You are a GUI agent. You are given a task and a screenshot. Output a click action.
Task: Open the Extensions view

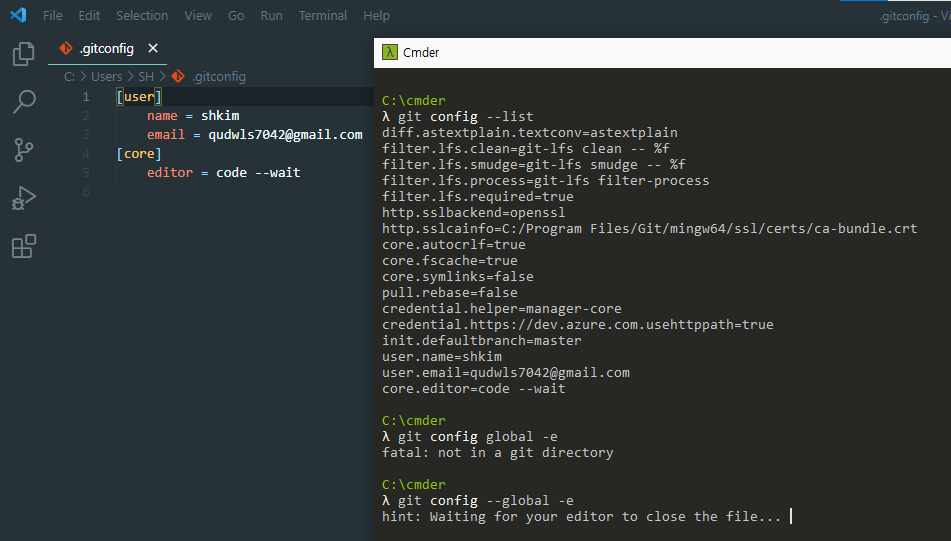coord(24,246)
